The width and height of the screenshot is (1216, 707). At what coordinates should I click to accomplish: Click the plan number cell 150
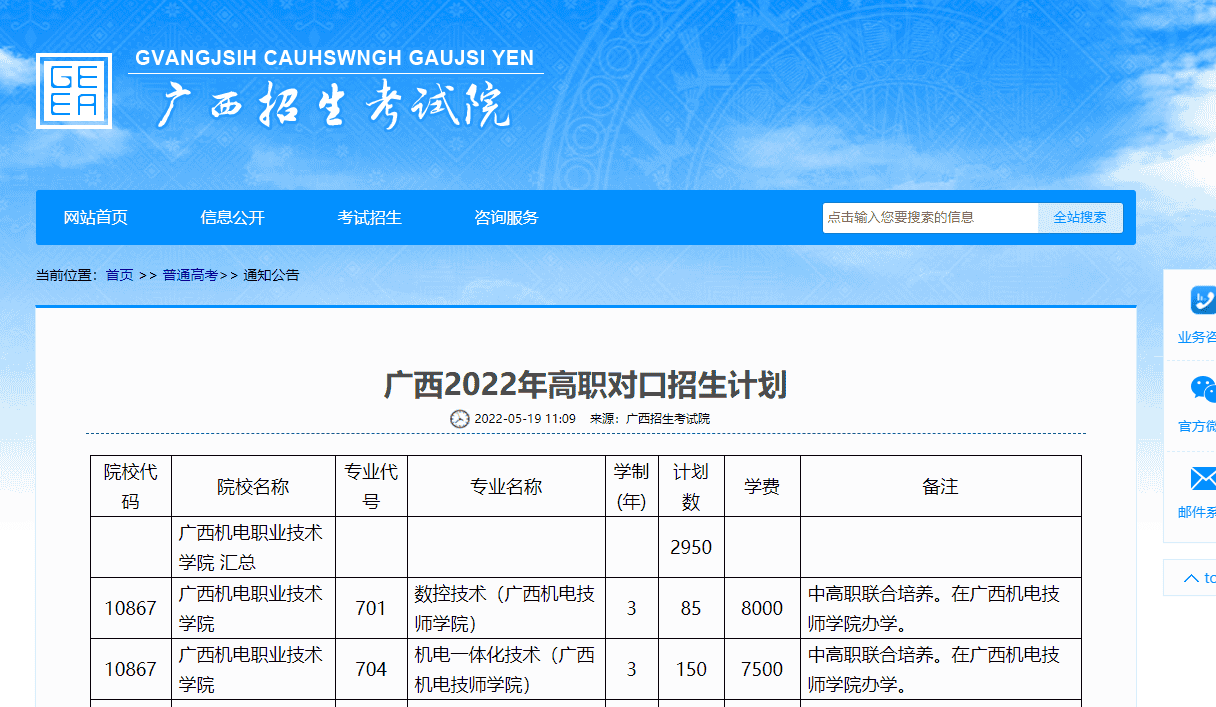[691, 669]
